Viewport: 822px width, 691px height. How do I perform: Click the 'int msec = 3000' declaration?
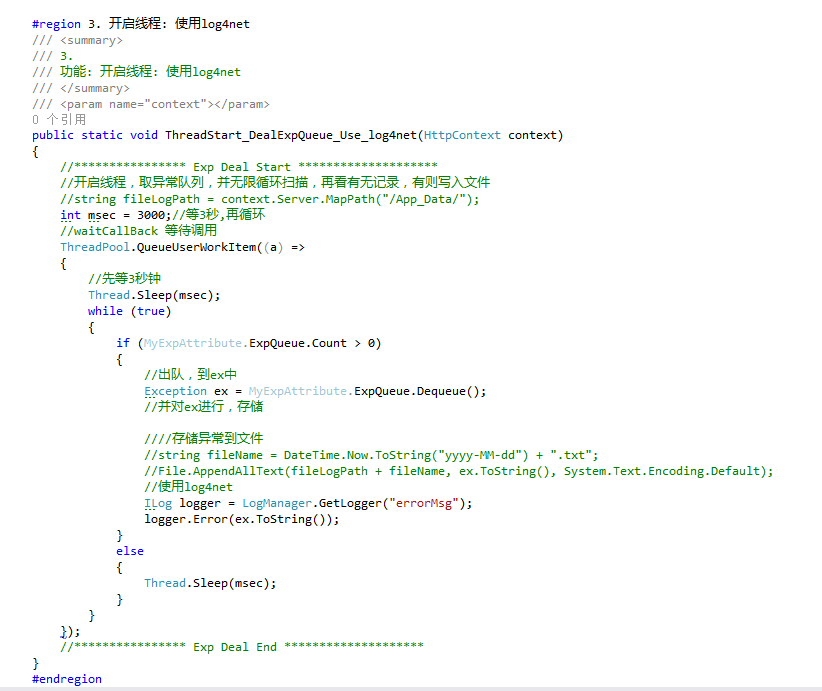[112, 215]
